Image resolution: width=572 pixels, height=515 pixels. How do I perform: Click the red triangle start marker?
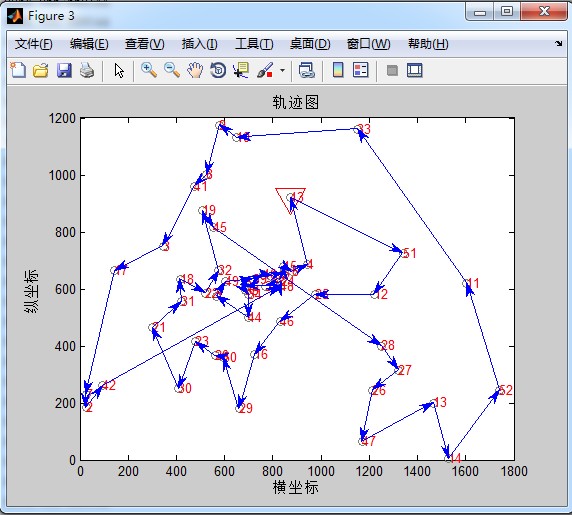pos(290,201)
